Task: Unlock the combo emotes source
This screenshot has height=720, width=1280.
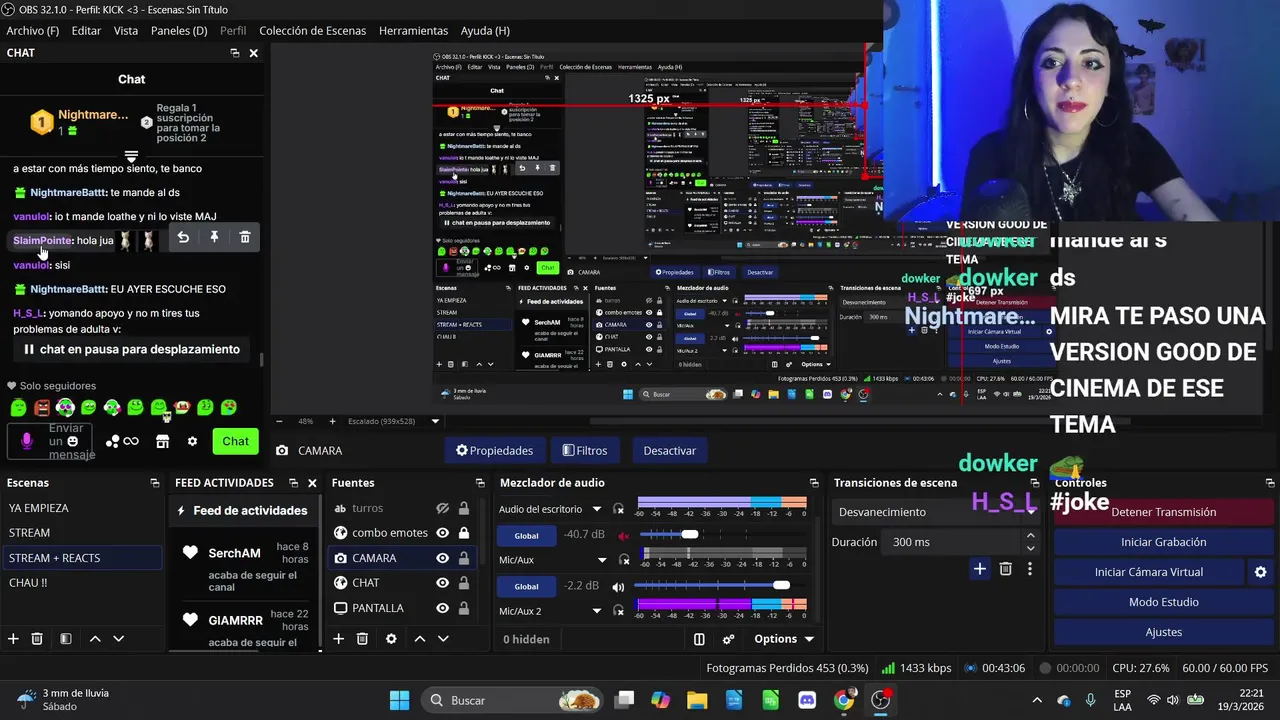Action: click(x=464, y=533)
